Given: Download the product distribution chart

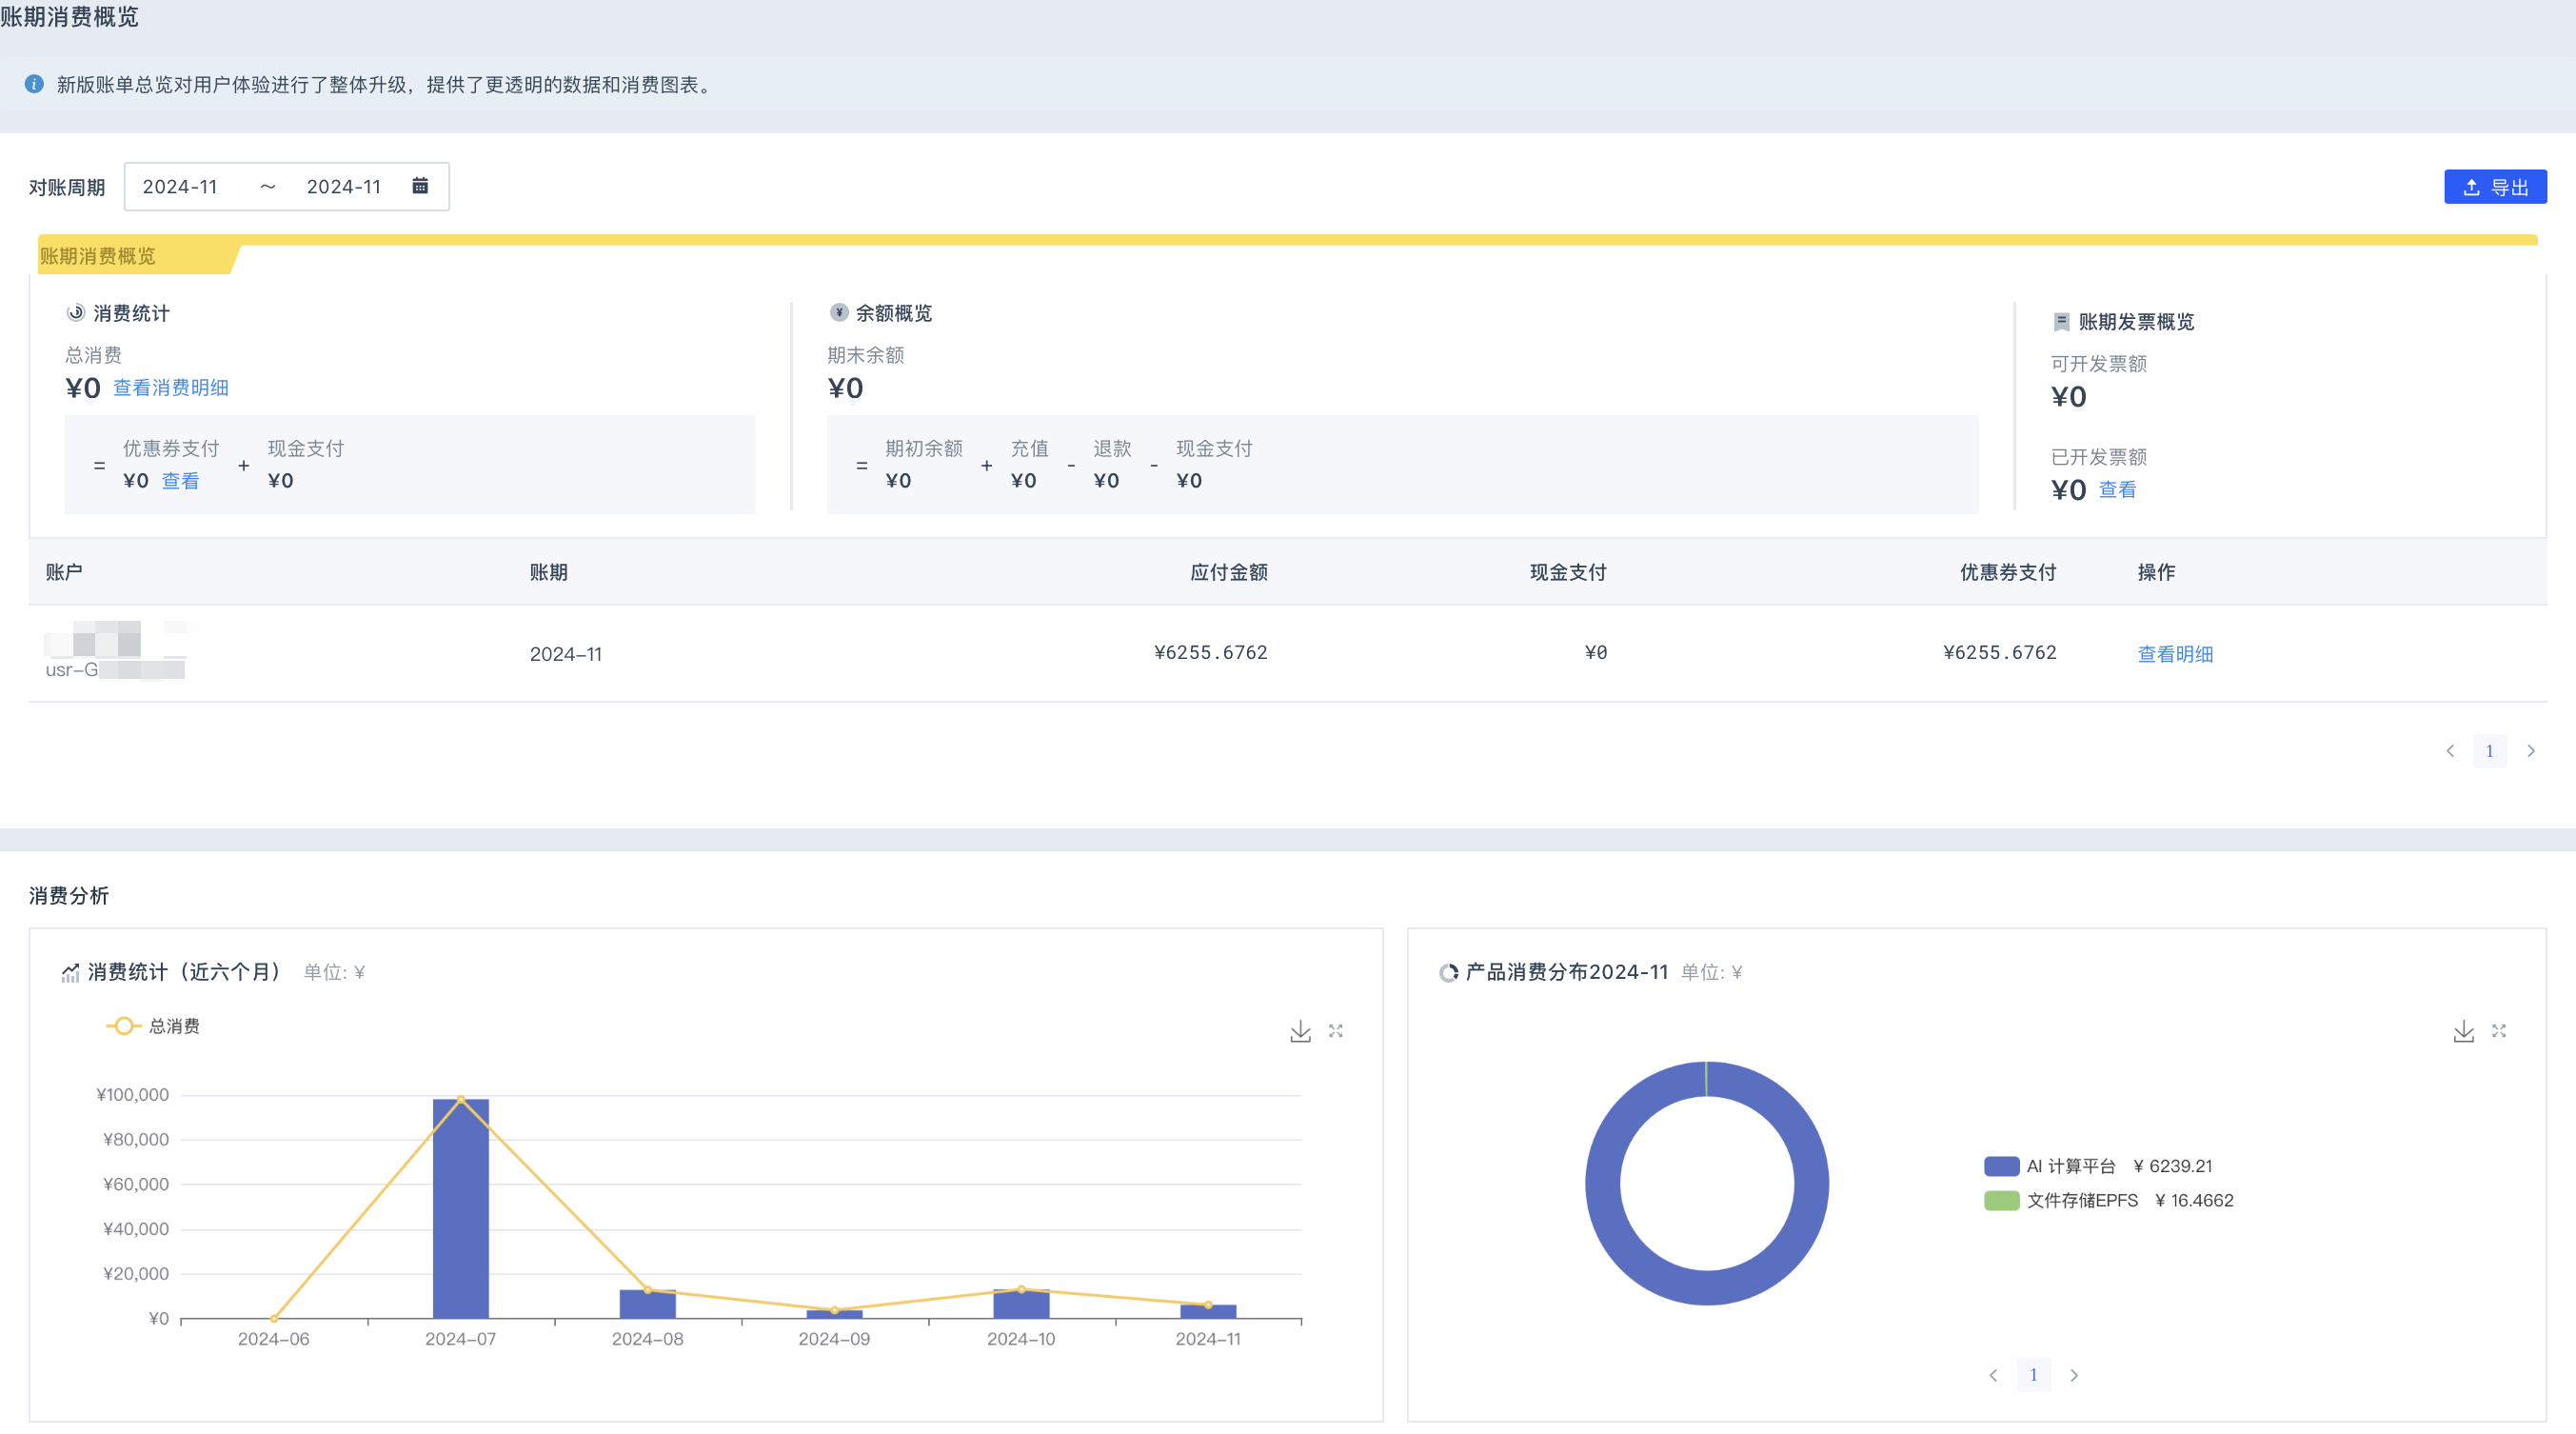Looking at the screenshot, I should click(2464, 1031).
